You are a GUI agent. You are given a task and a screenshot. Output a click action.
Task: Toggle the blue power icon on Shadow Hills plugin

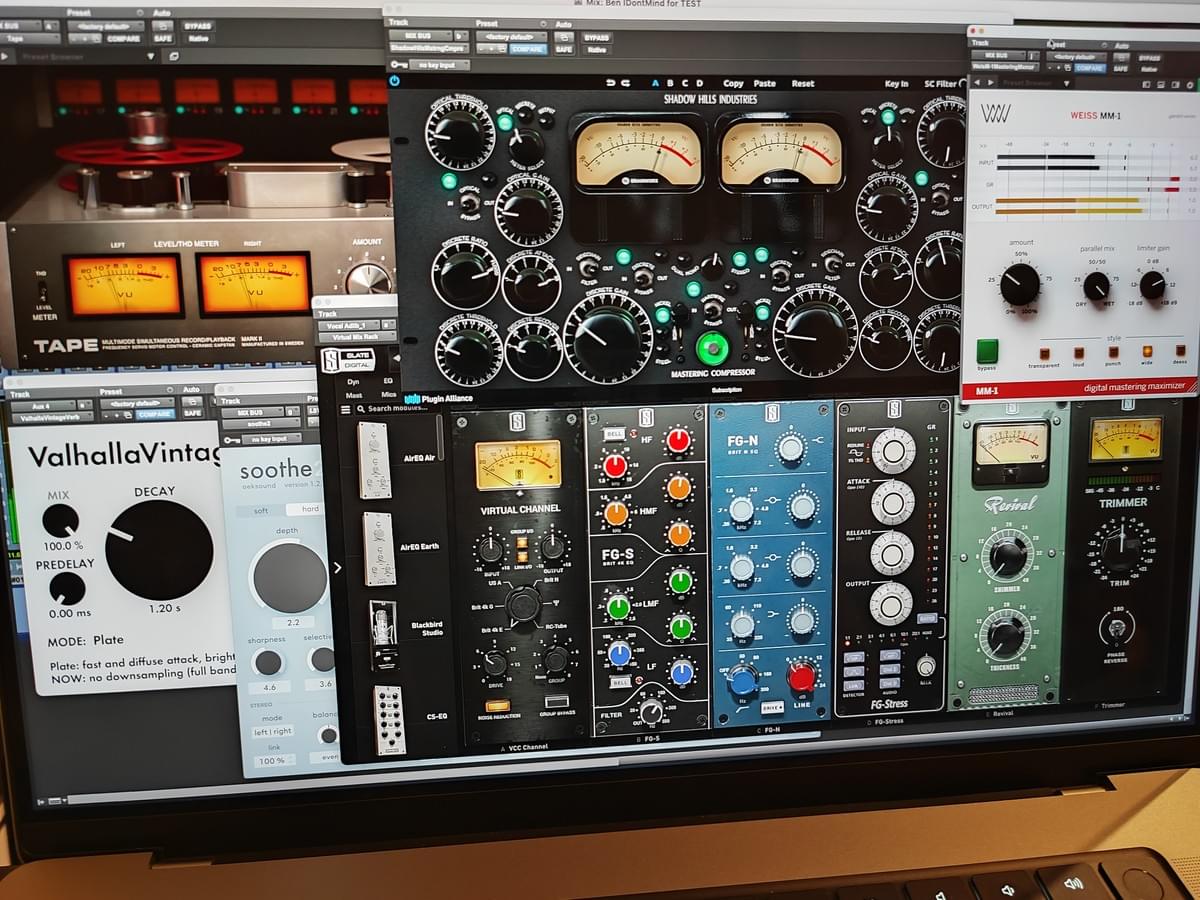tap(395, 81)
